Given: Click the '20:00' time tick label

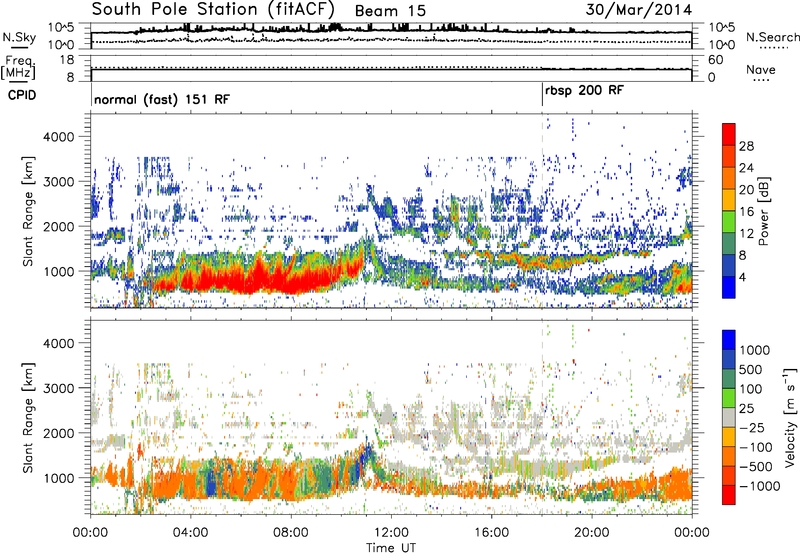Looking at the screenshot, I should 592,533.
